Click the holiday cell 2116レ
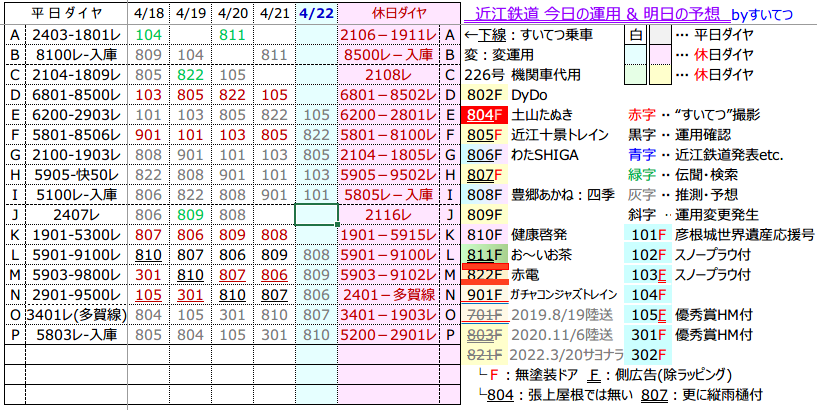Screen dimensions: 817x410 389,215
